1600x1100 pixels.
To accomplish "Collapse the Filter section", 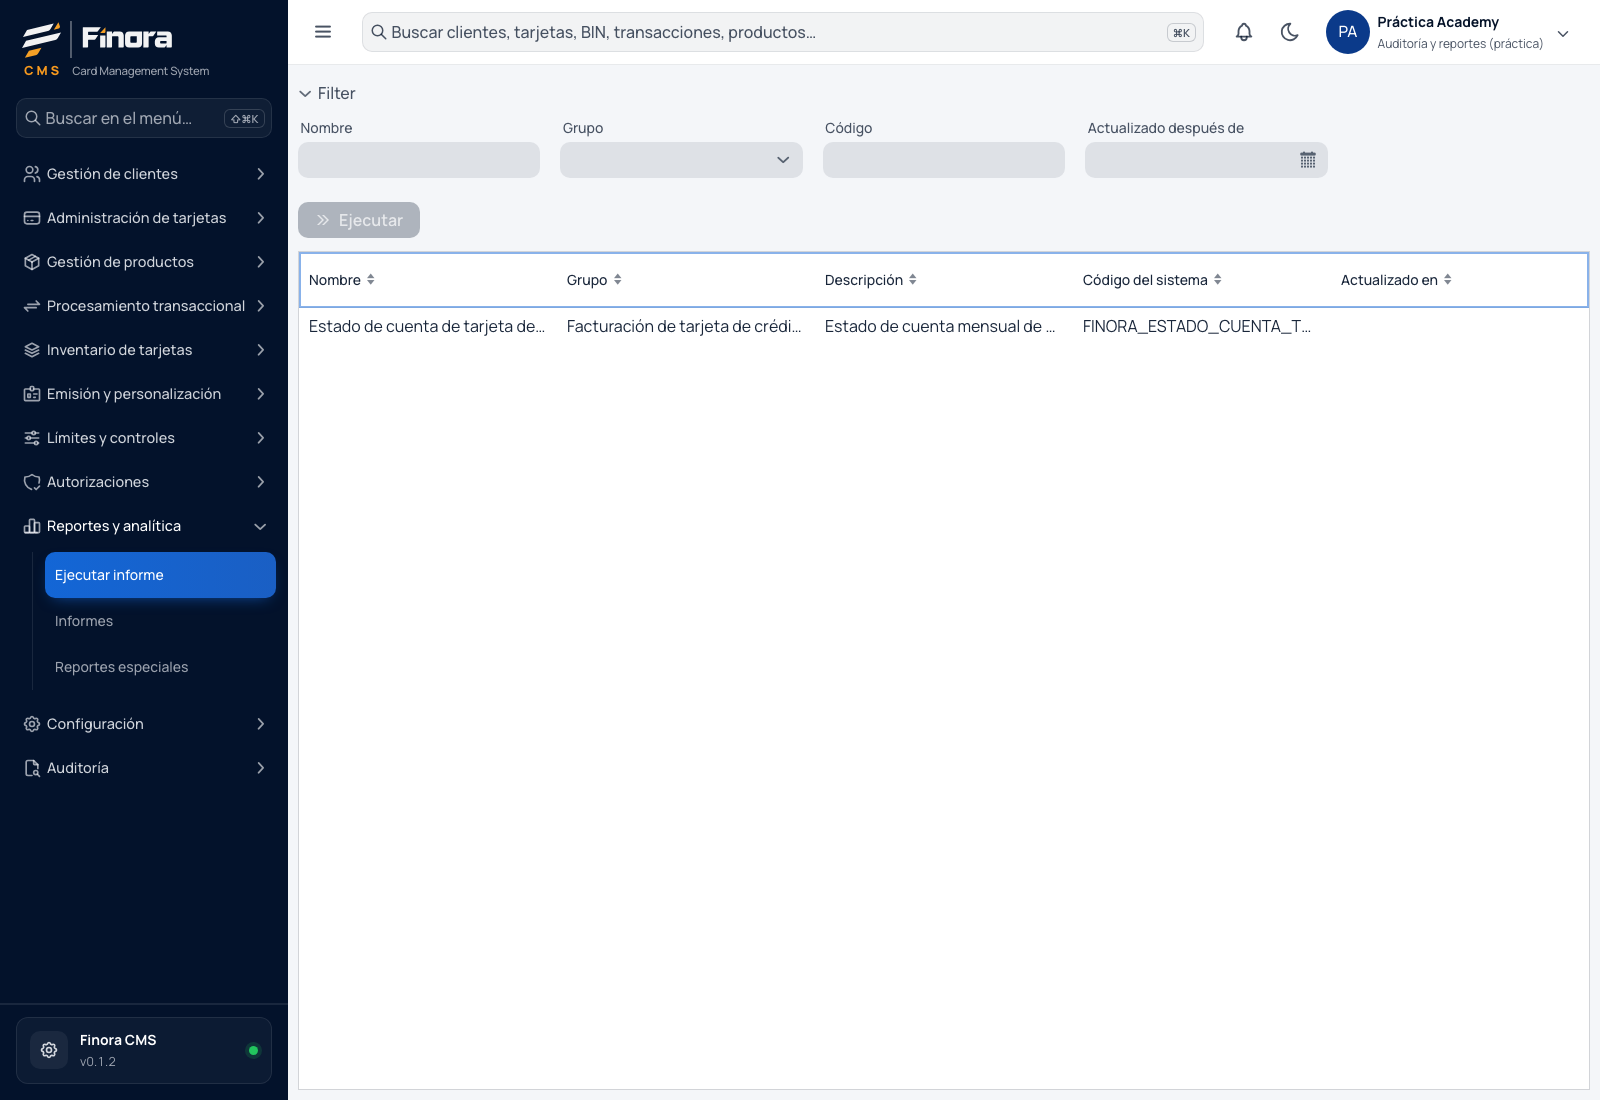I will 327,93.
